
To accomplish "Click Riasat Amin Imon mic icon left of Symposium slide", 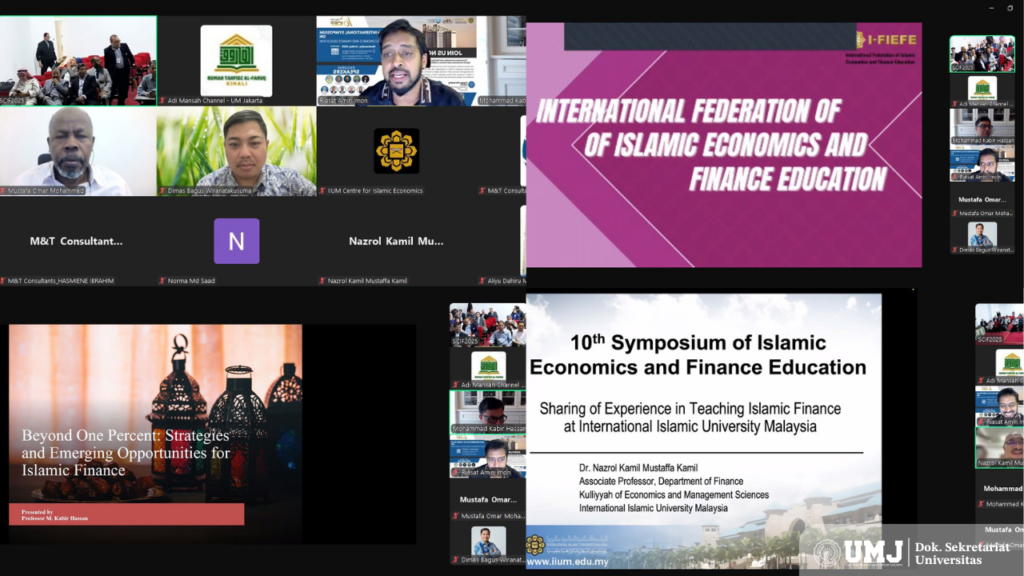I will pos(456,472).
